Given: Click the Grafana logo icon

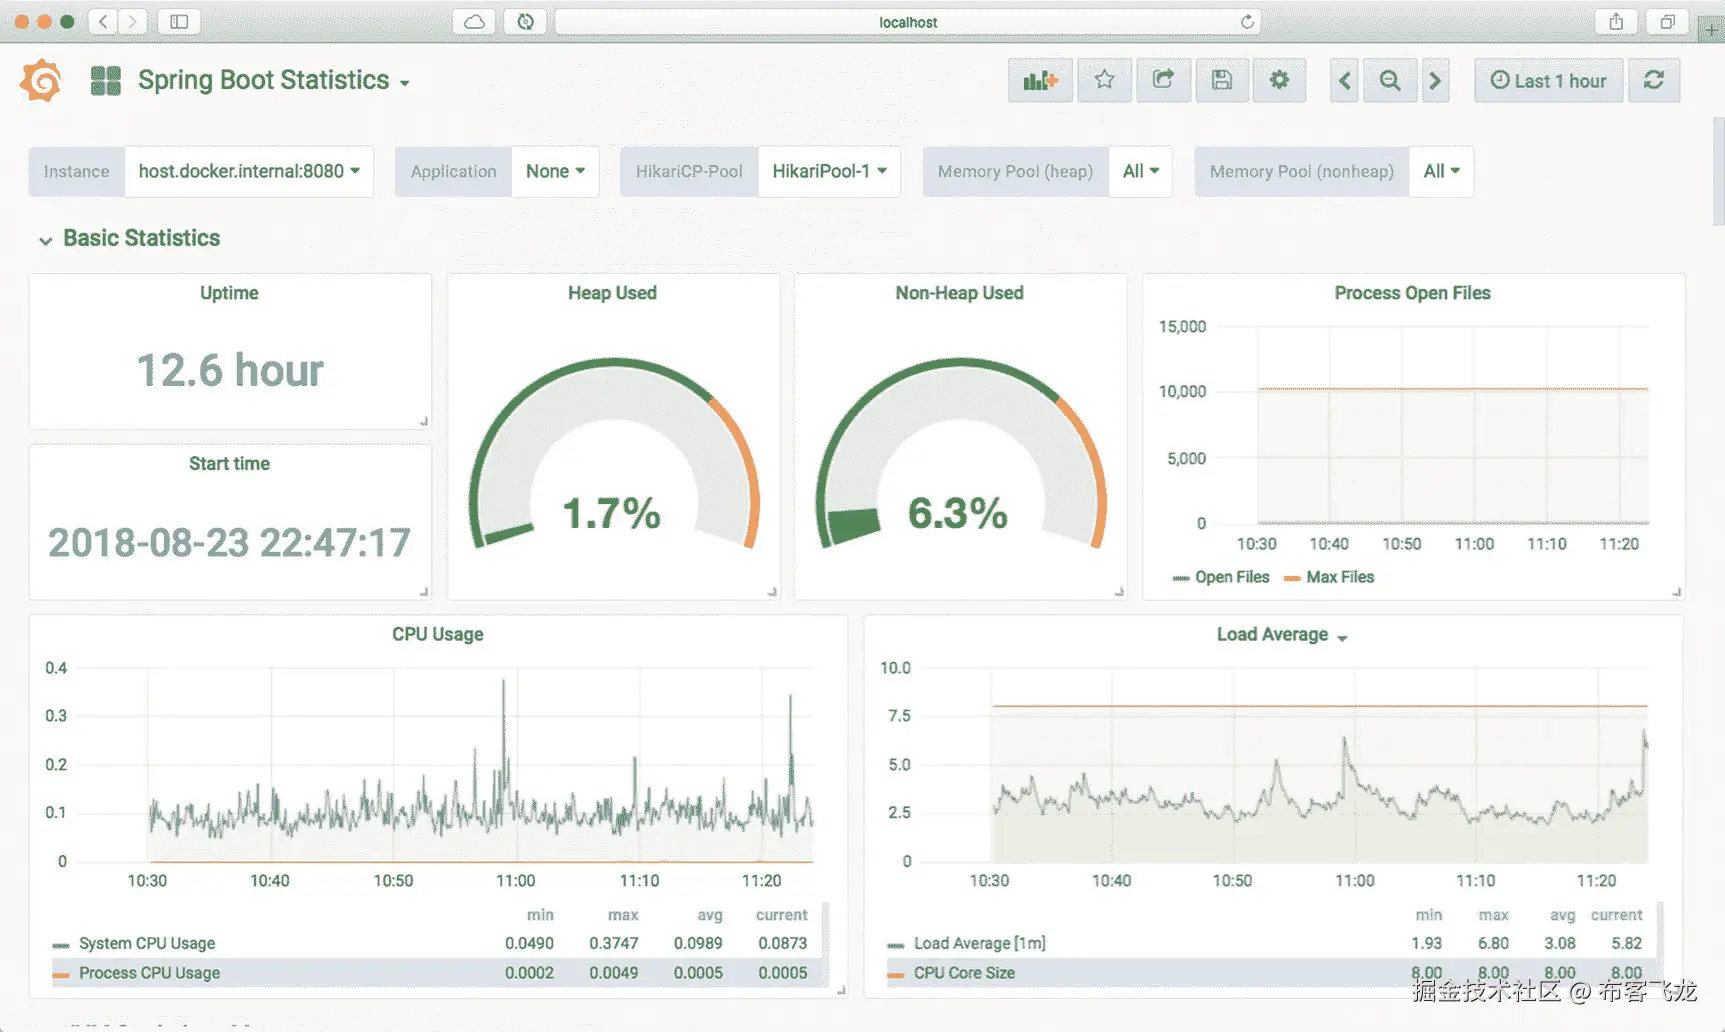Looking at the screenshot, I should (41, 80).
